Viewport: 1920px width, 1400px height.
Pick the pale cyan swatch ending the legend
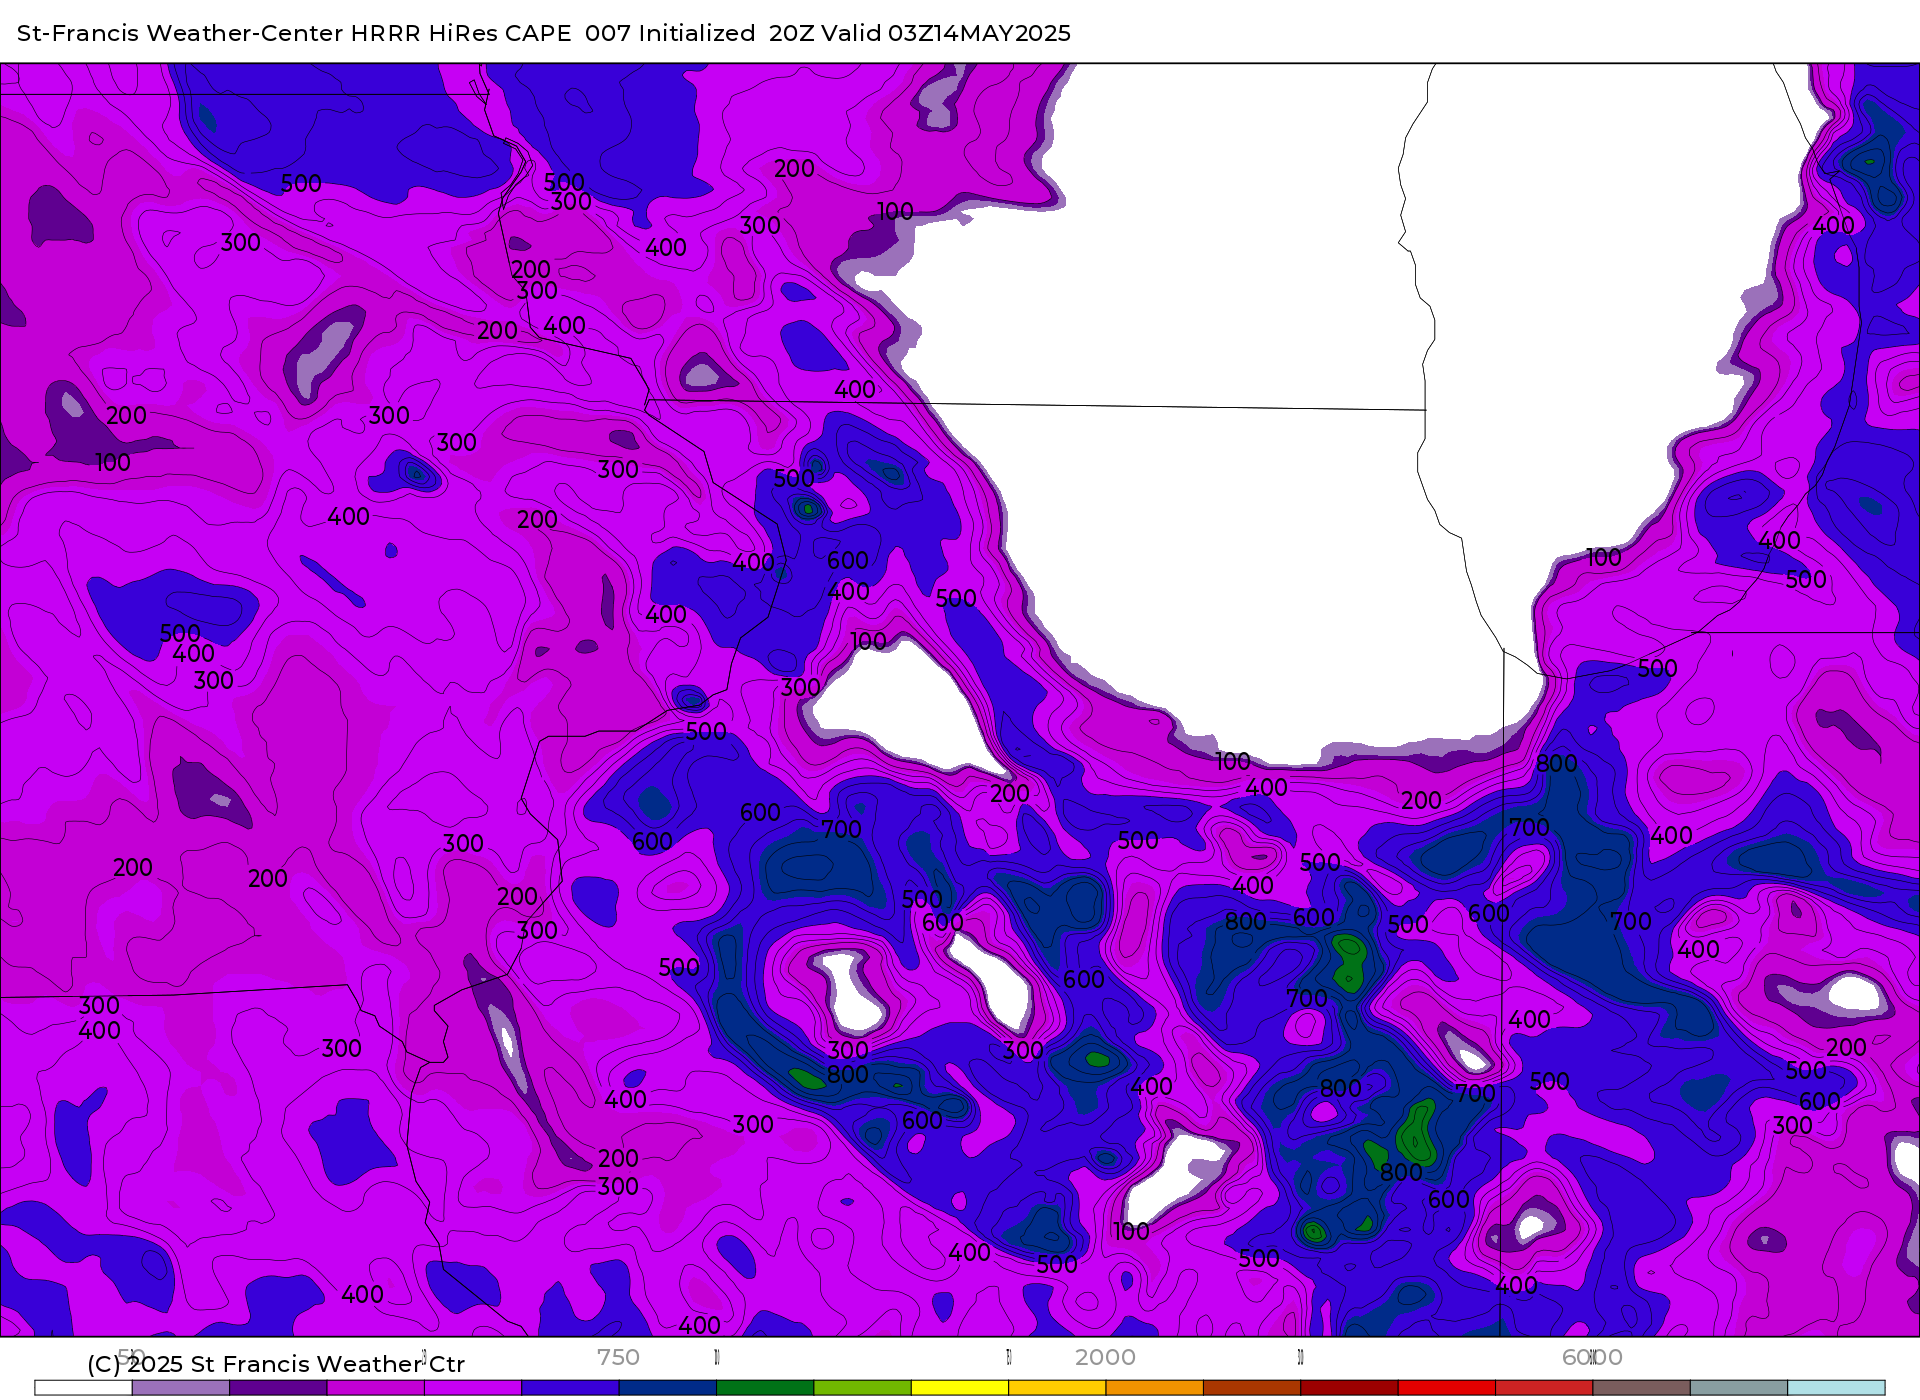click(x=1836, y=1388)
